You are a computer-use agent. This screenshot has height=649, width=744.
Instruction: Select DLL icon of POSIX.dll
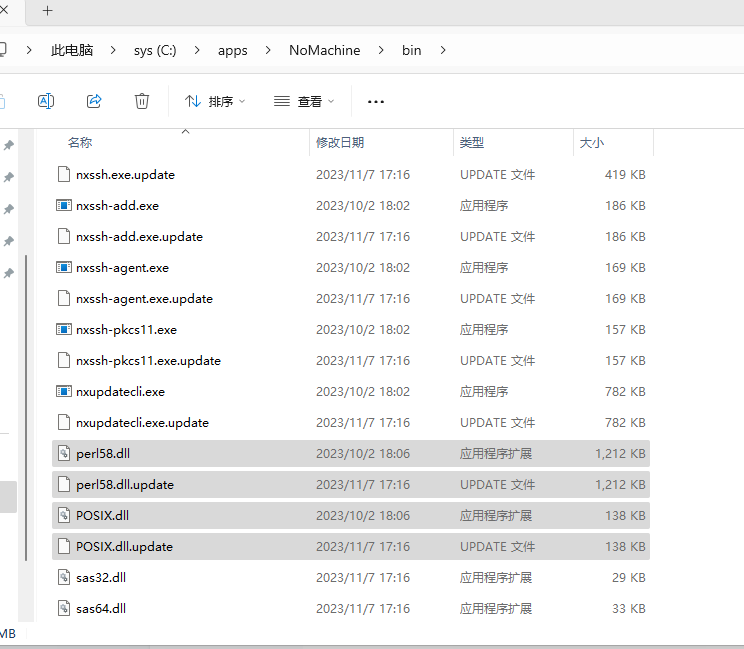pyautogui.click(x=64, y=515)
